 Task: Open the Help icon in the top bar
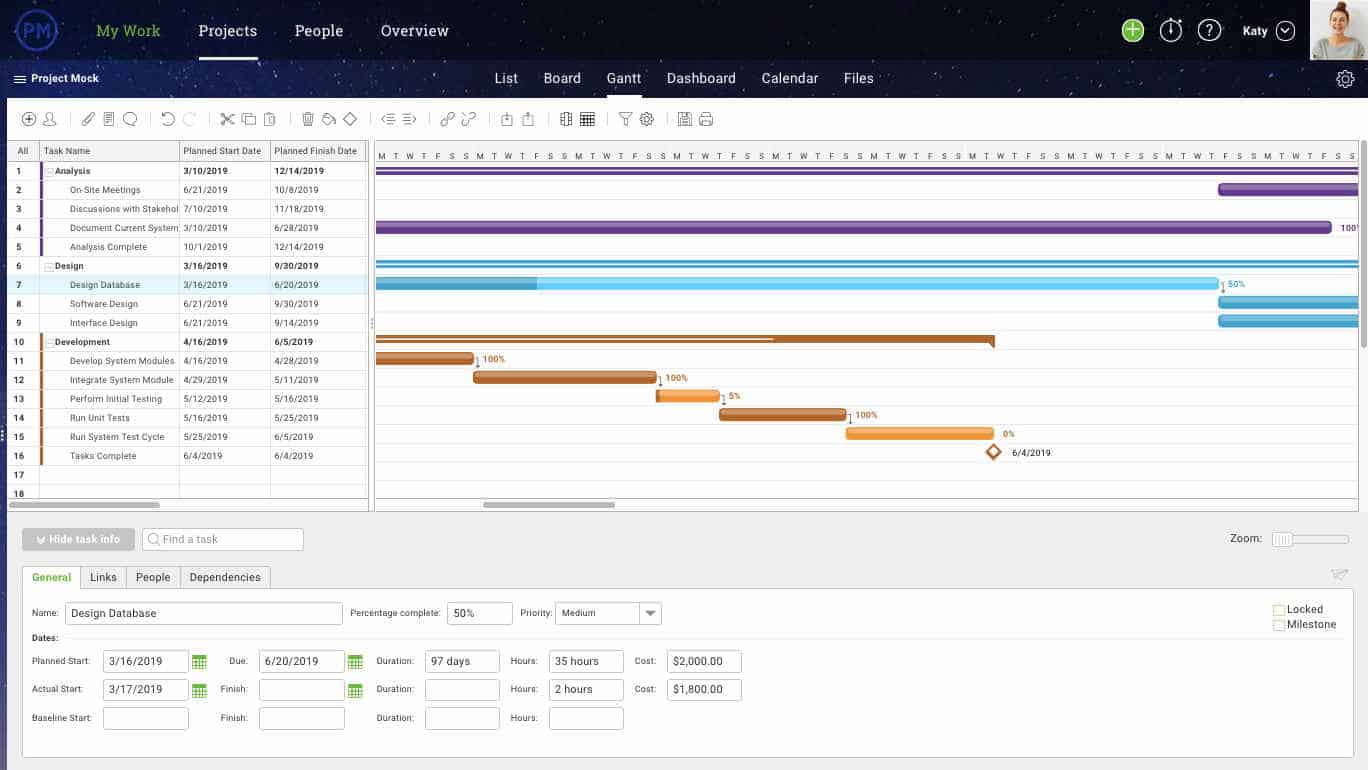click(x=1209, y=30)
